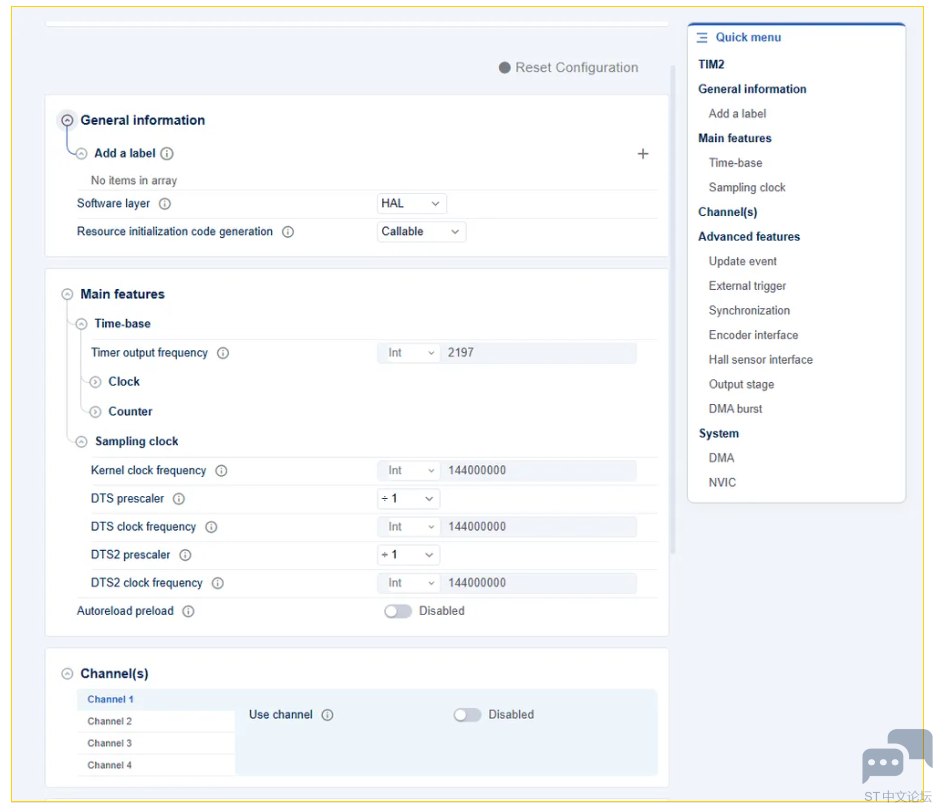Open the Software layer HAL dropdown
This screenshot has height=812, width=941.
(411, 204)
